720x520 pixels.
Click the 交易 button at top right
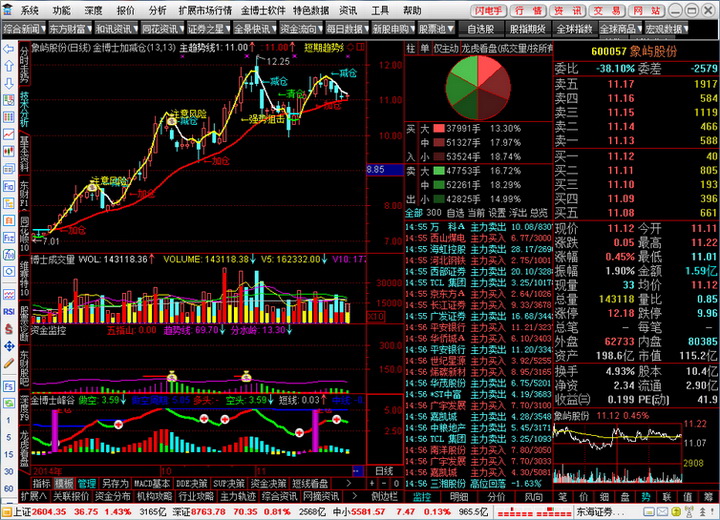607,11
